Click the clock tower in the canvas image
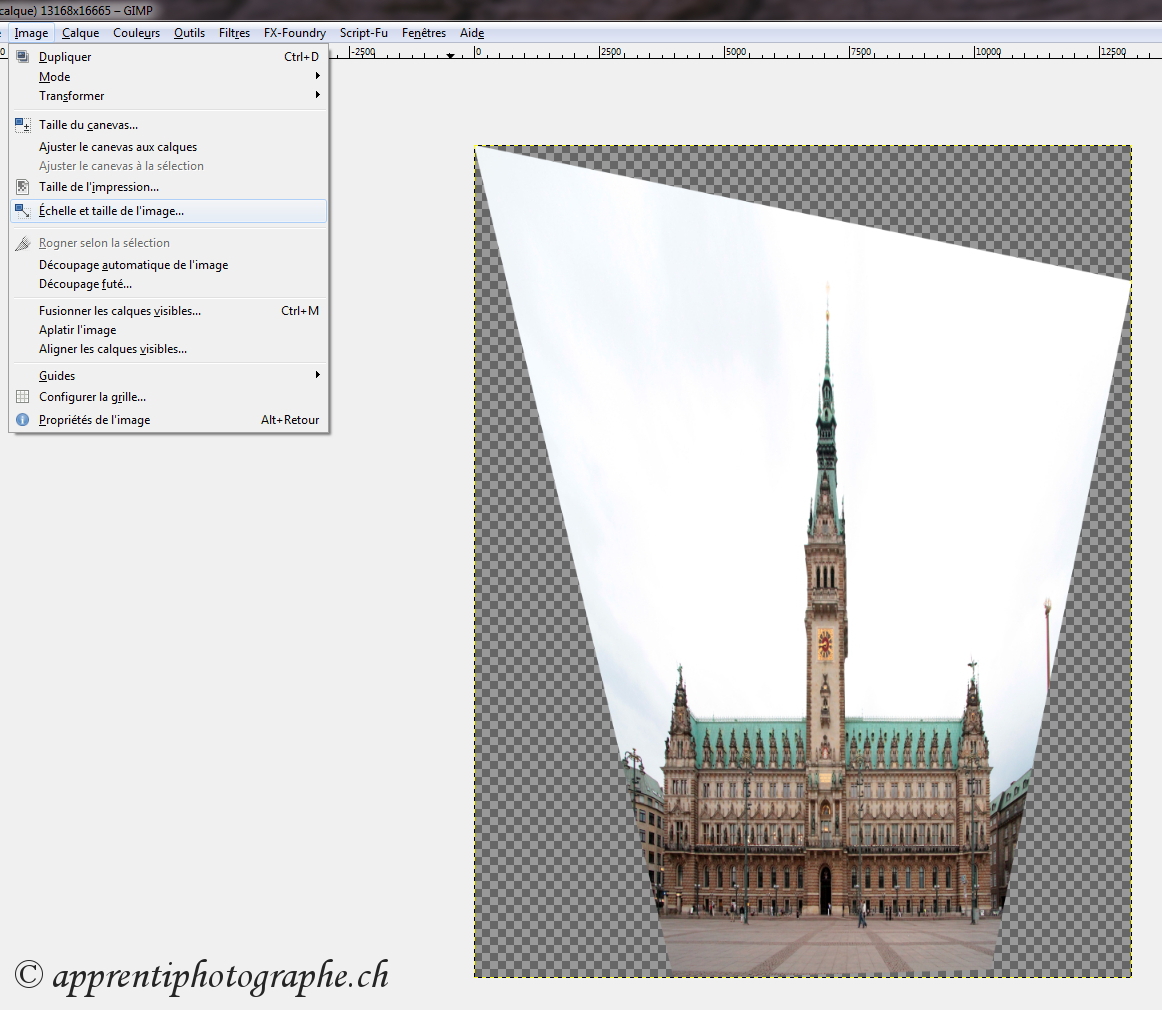 [826, 600]
